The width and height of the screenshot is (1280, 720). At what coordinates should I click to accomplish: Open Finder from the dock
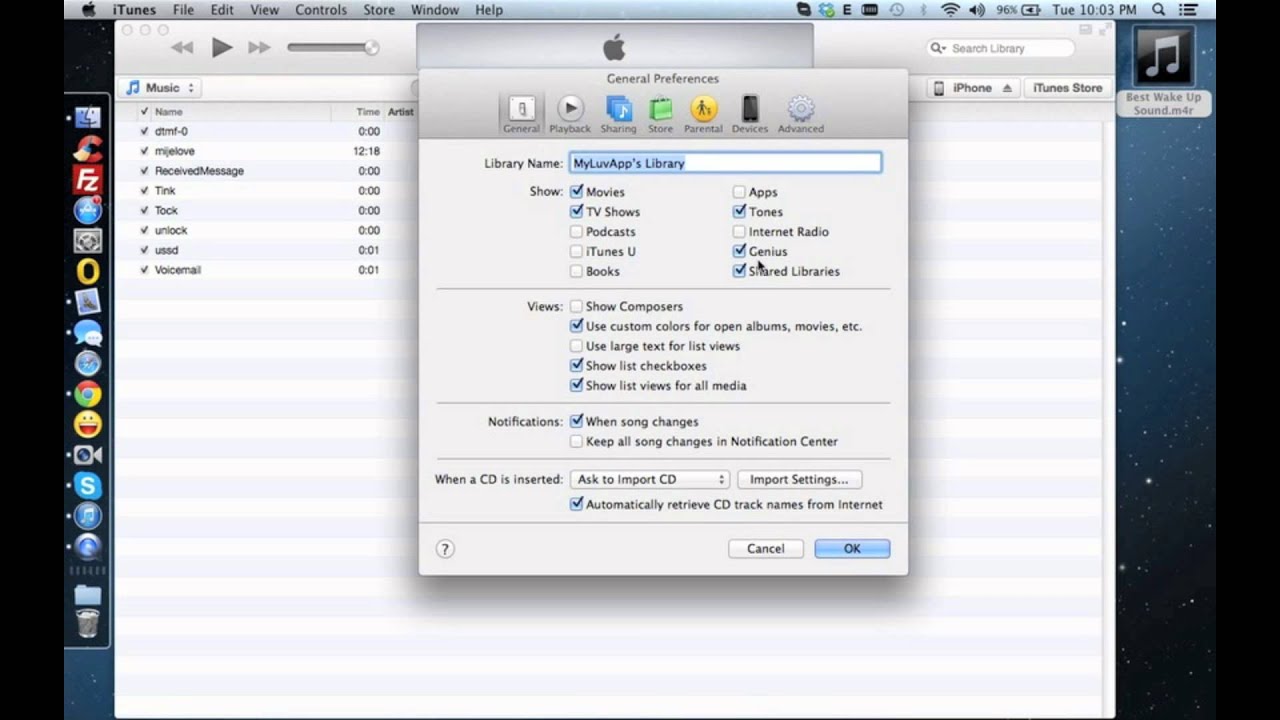(x=88, y=119)
